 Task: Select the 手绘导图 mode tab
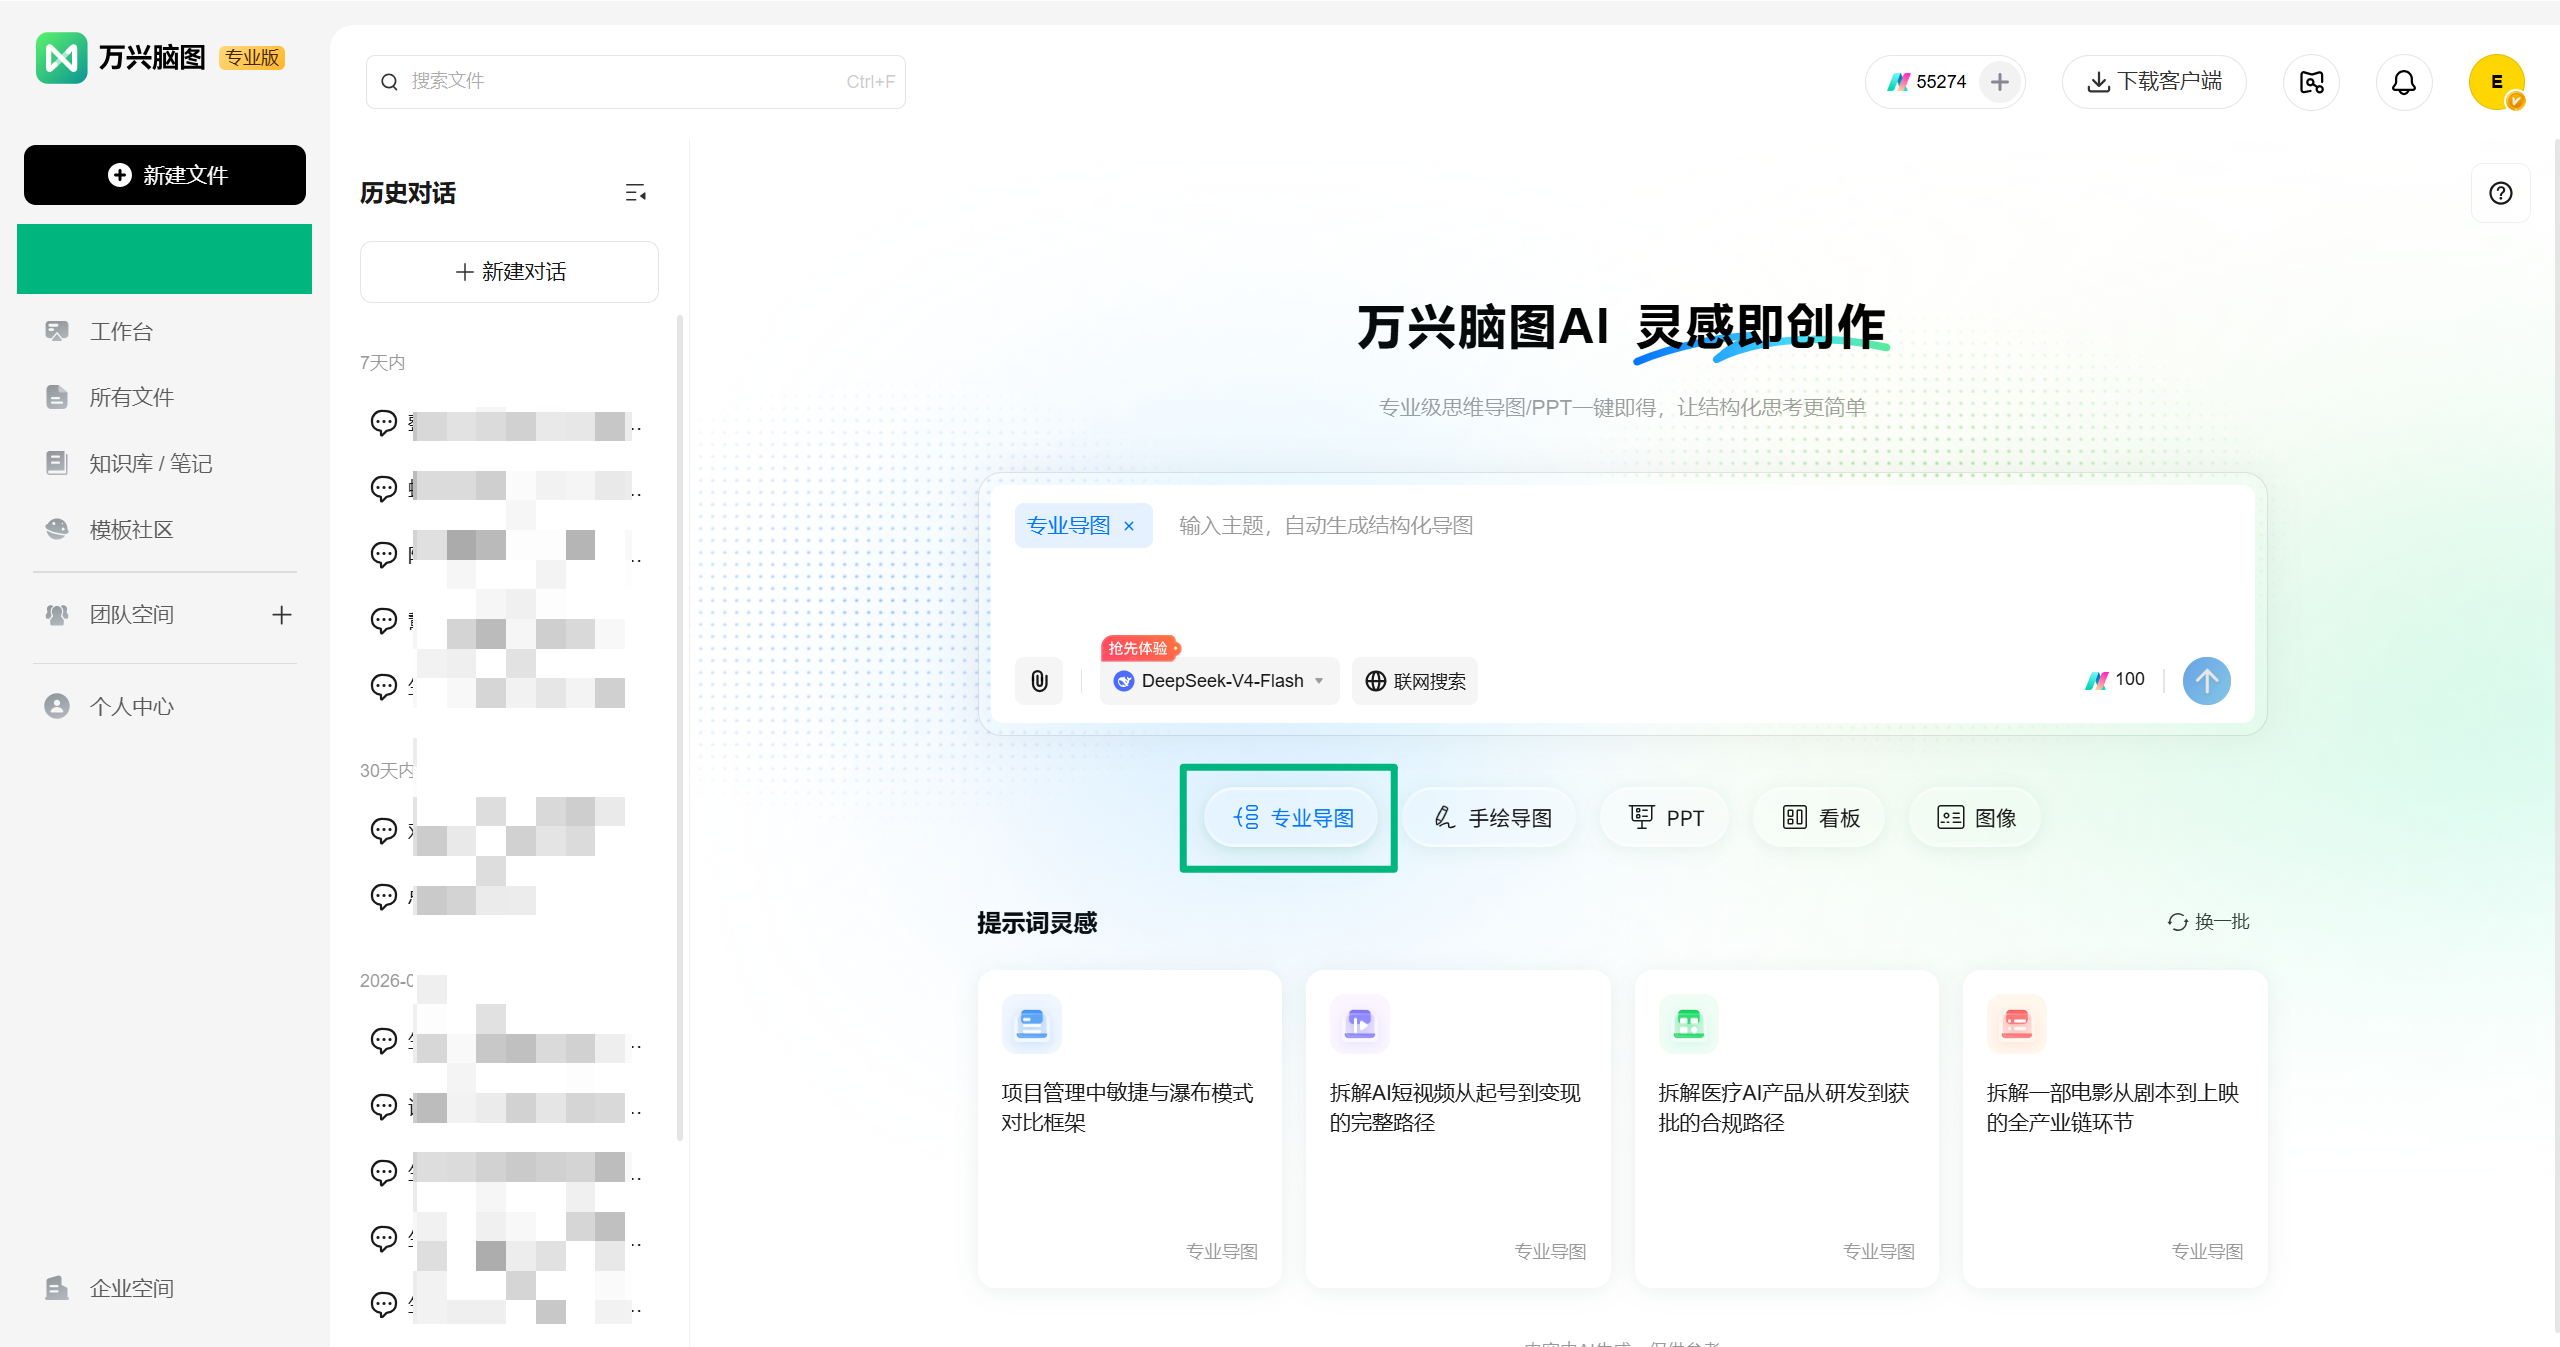coord(1491,818)
